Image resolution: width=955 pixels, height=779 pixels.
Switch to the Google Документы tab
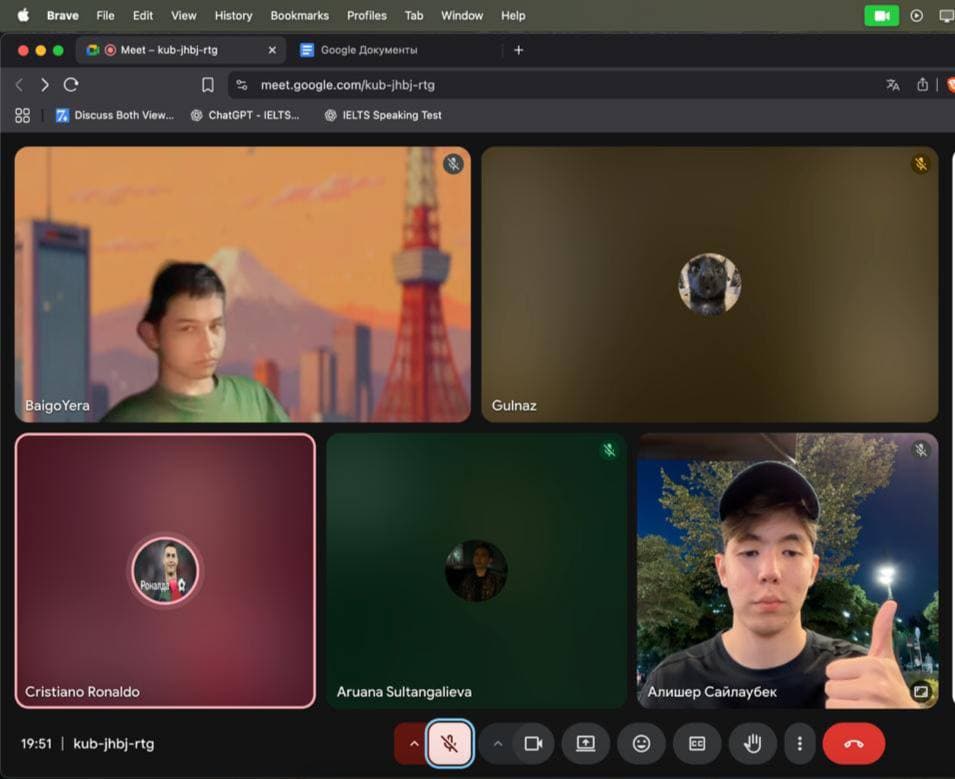(368, 50)
